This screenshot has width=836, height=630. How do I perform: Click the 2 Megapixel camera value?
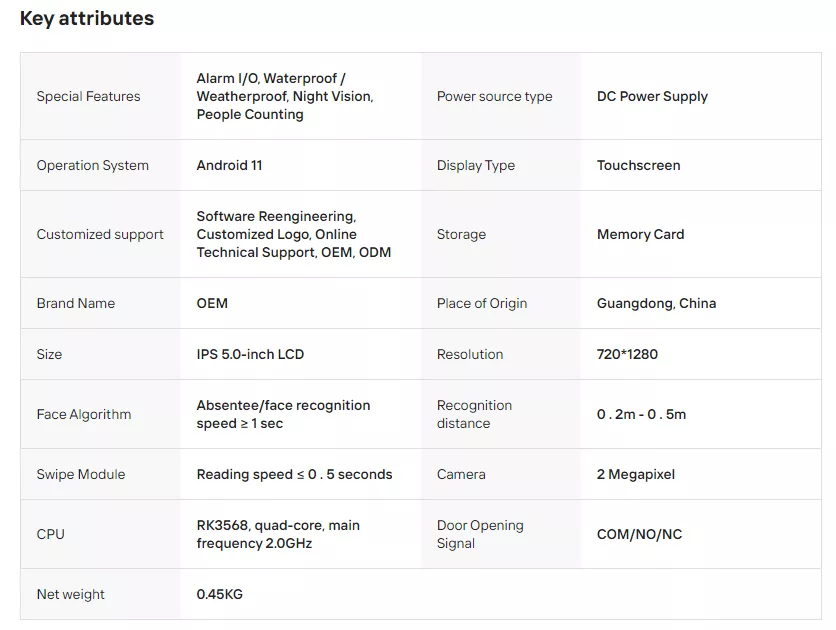pyautogui.click(x=636, y=474)
